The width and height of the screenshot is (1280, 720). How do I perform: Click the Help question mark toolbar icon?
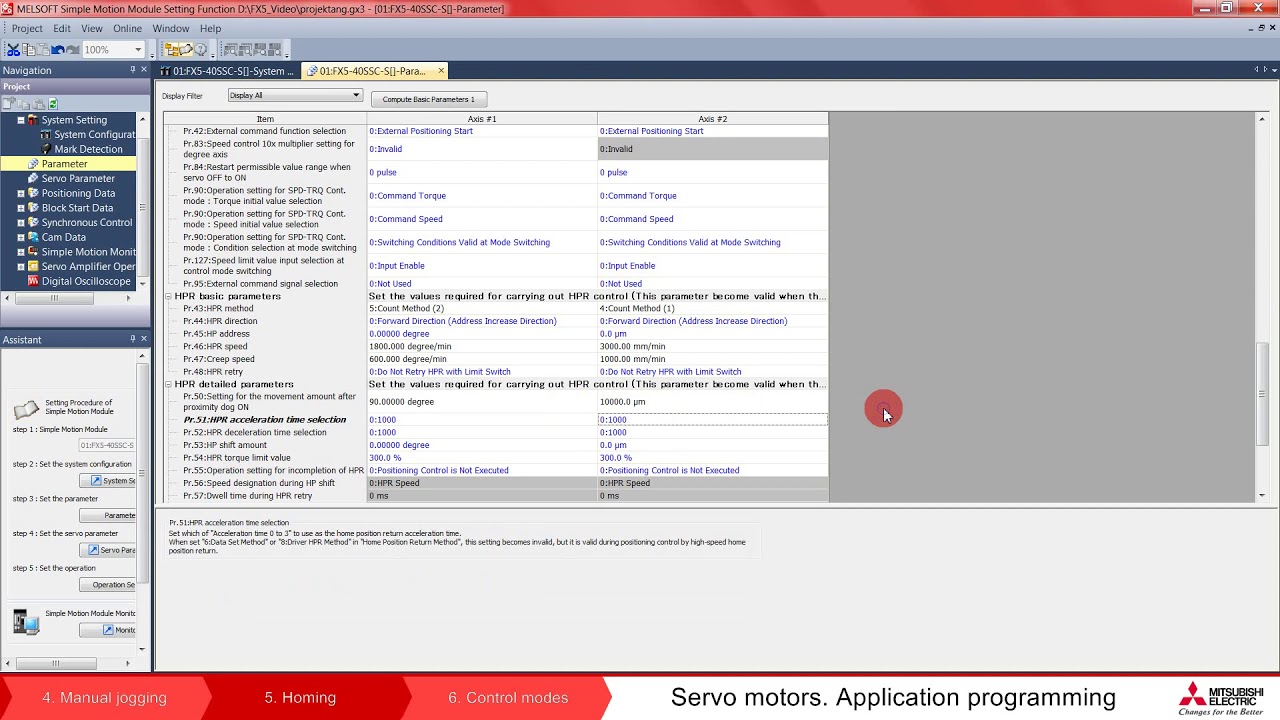[x=200, y=49]
